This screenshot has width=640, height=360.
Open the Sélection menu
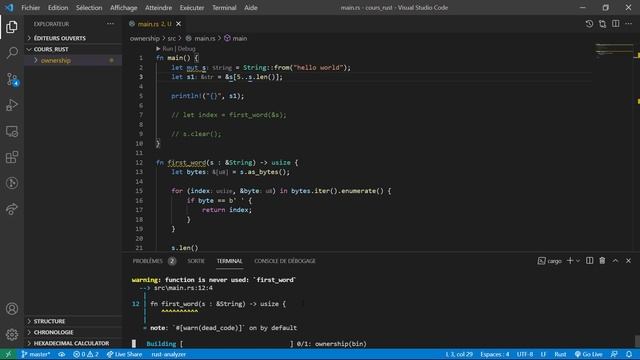click(x=89, y=7)
